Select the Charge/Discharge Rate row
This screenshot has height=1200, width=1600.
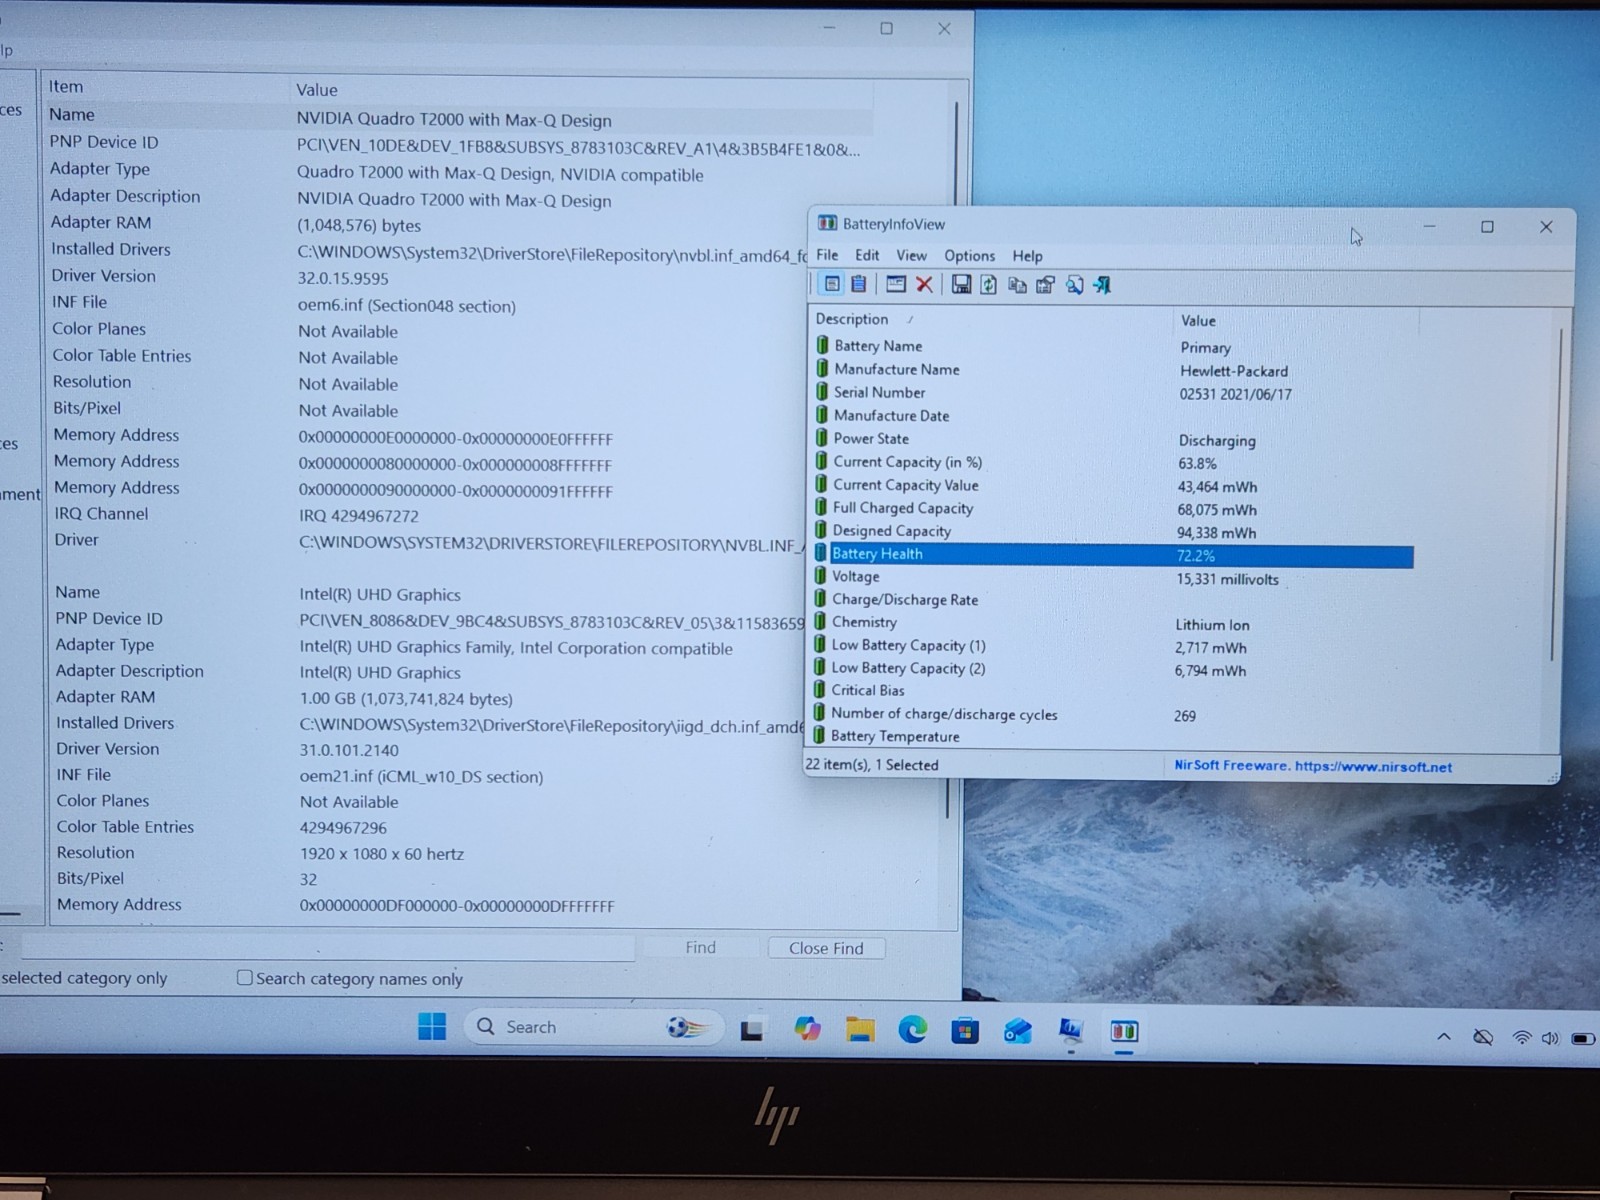click(x=1113, y=600)
